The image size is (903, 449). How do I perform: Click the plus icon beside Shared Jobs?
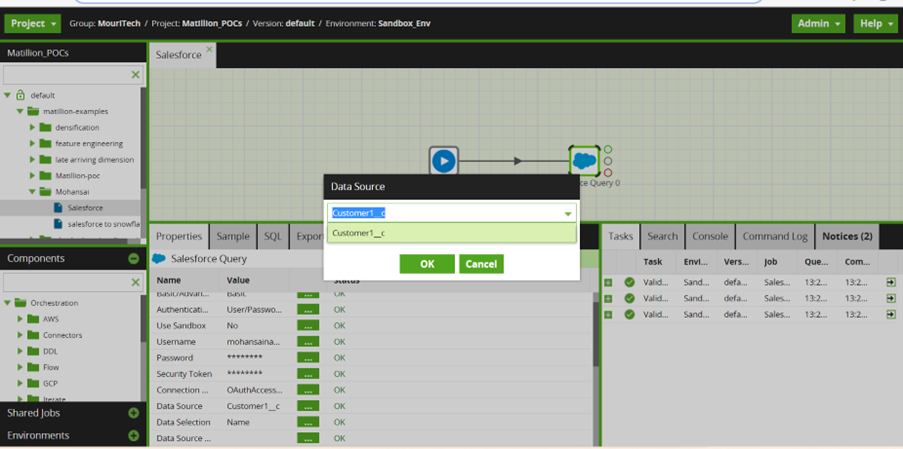click(x=134, y=413)
